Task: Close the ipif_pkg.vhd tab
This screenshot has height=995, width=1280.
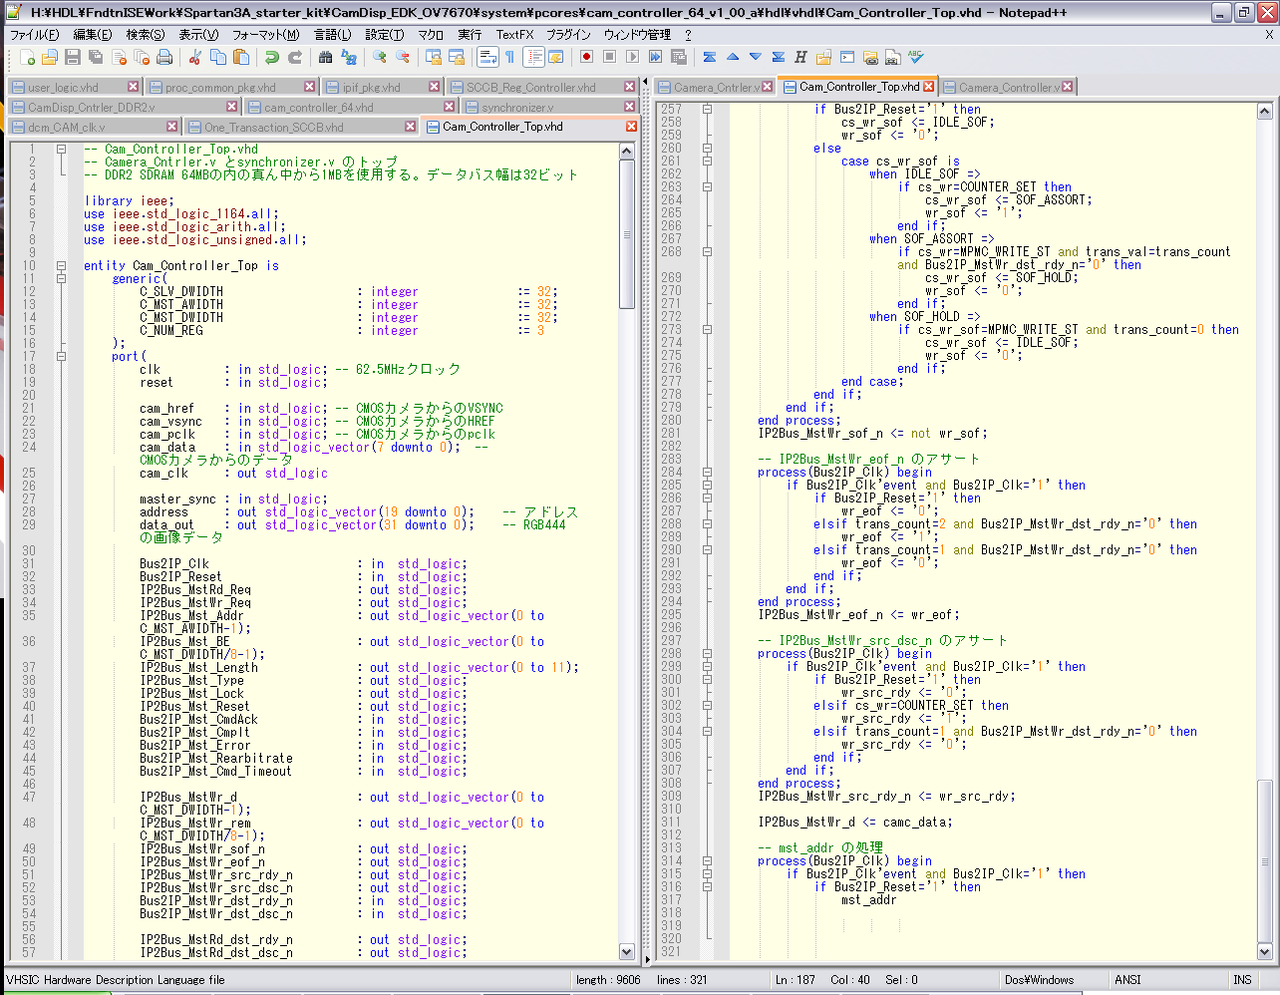Action: [434, 87]
